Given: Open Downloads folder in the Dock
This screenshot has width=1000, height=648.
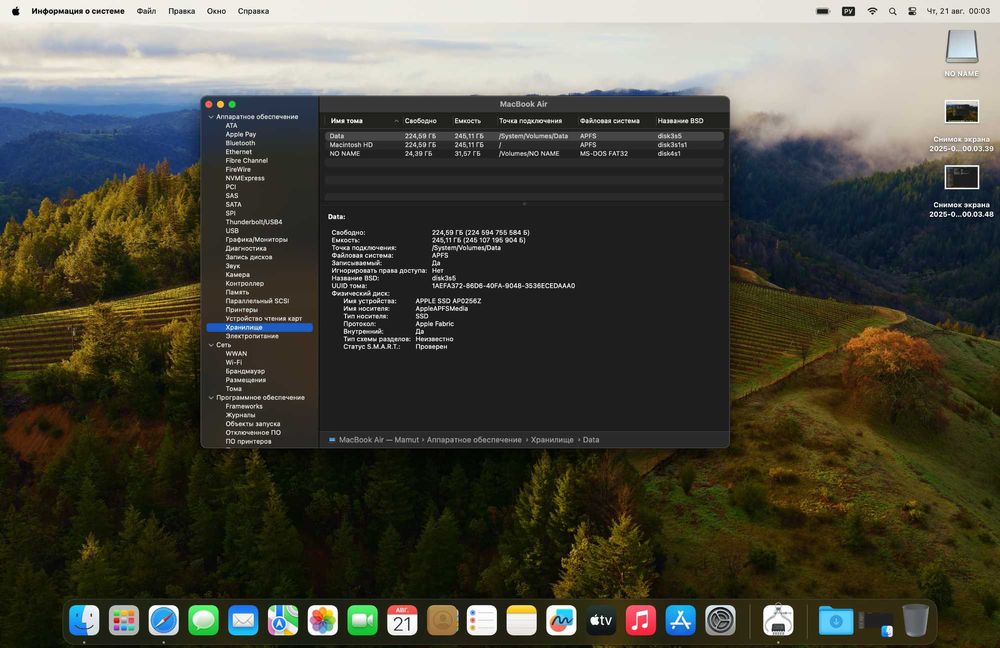Looking at the screenshot, I should pos(835,621).
